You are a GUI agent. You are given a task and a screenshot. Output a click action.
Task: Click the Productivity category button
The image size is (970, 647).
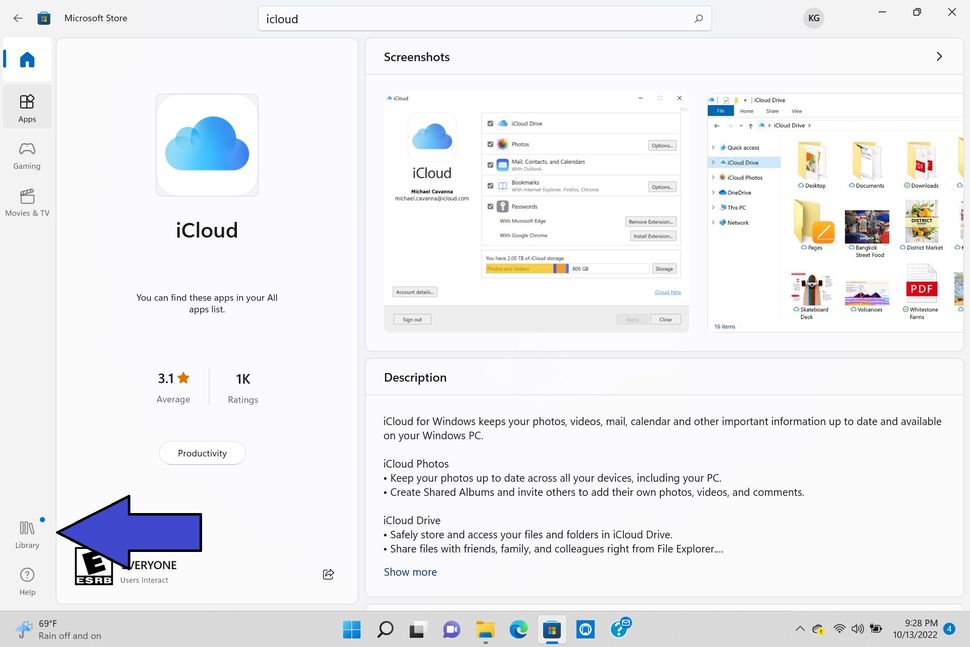coord(202,453)
